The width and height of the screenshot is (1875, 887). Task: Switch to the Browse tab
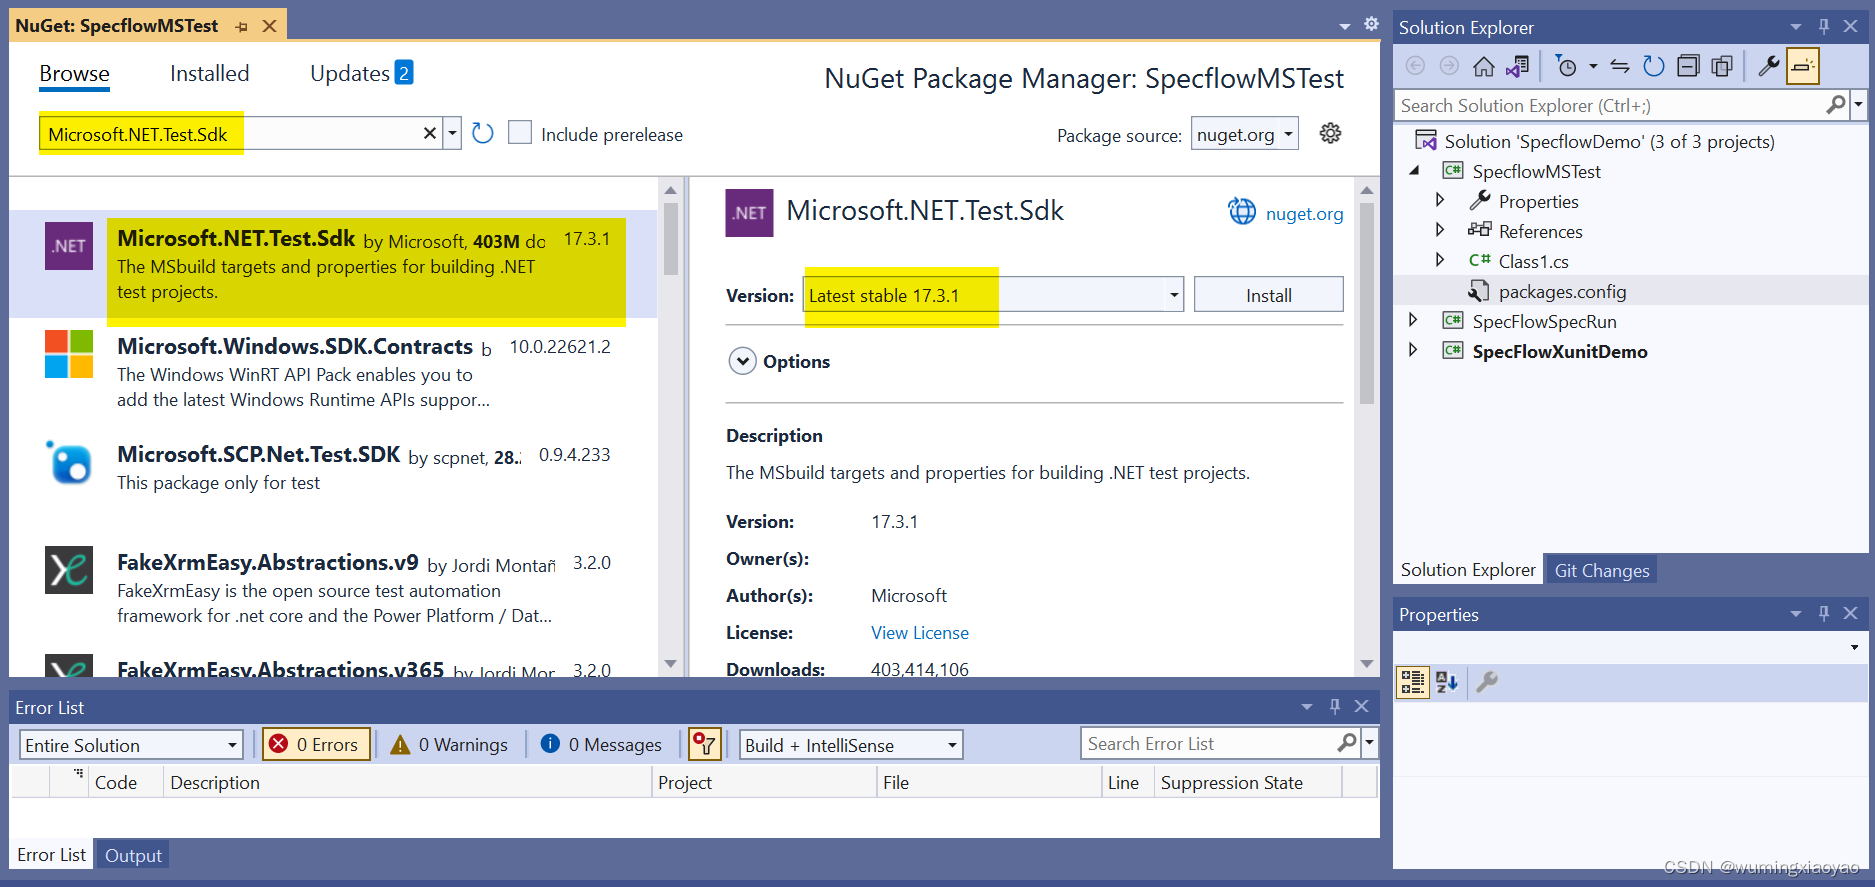pyautogui.click(x=74, y=74)
